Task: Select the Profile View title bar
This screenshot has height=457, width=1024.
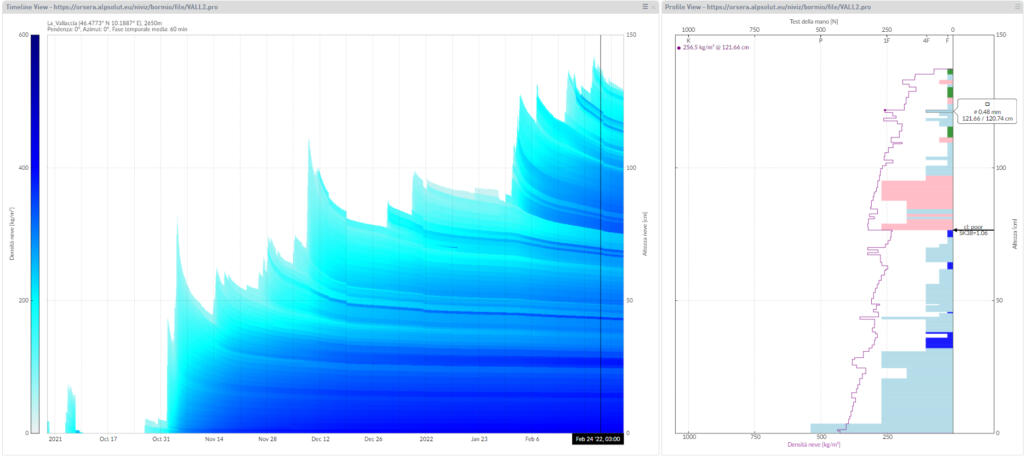Action: pos(800,6)
